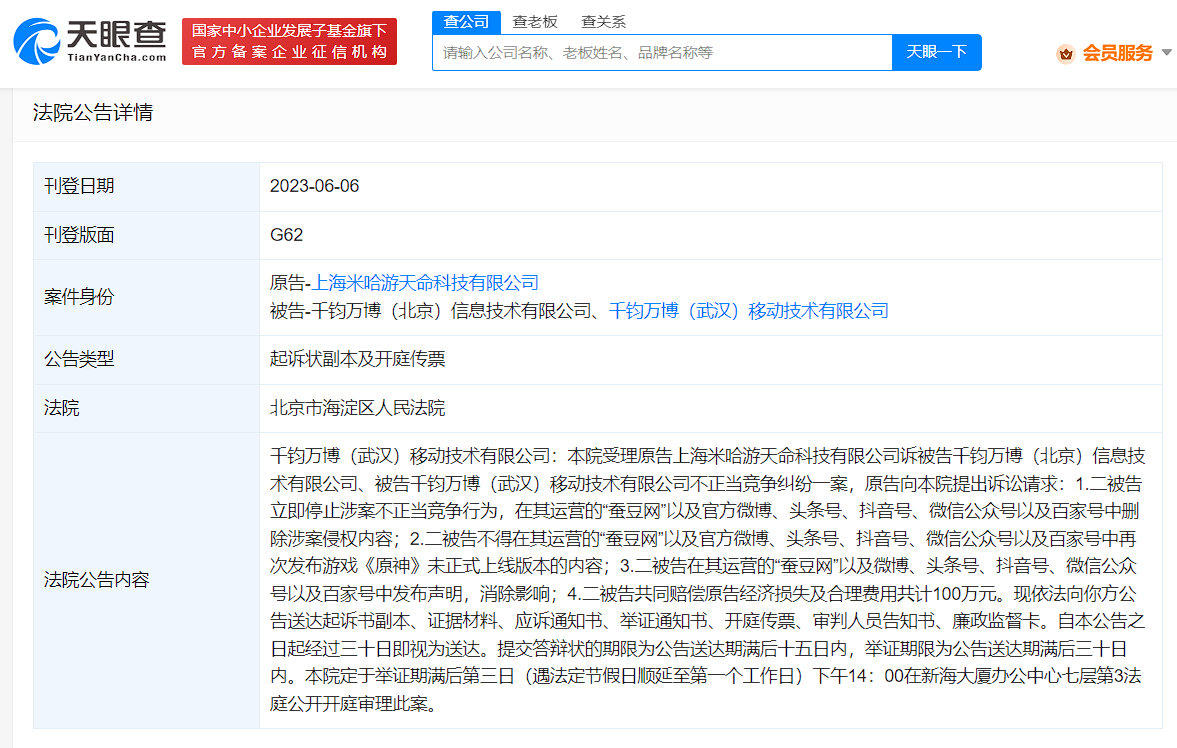Click the 法院公告内容 label cell
Screen dimensions: 1177x748
pos(146,580)
